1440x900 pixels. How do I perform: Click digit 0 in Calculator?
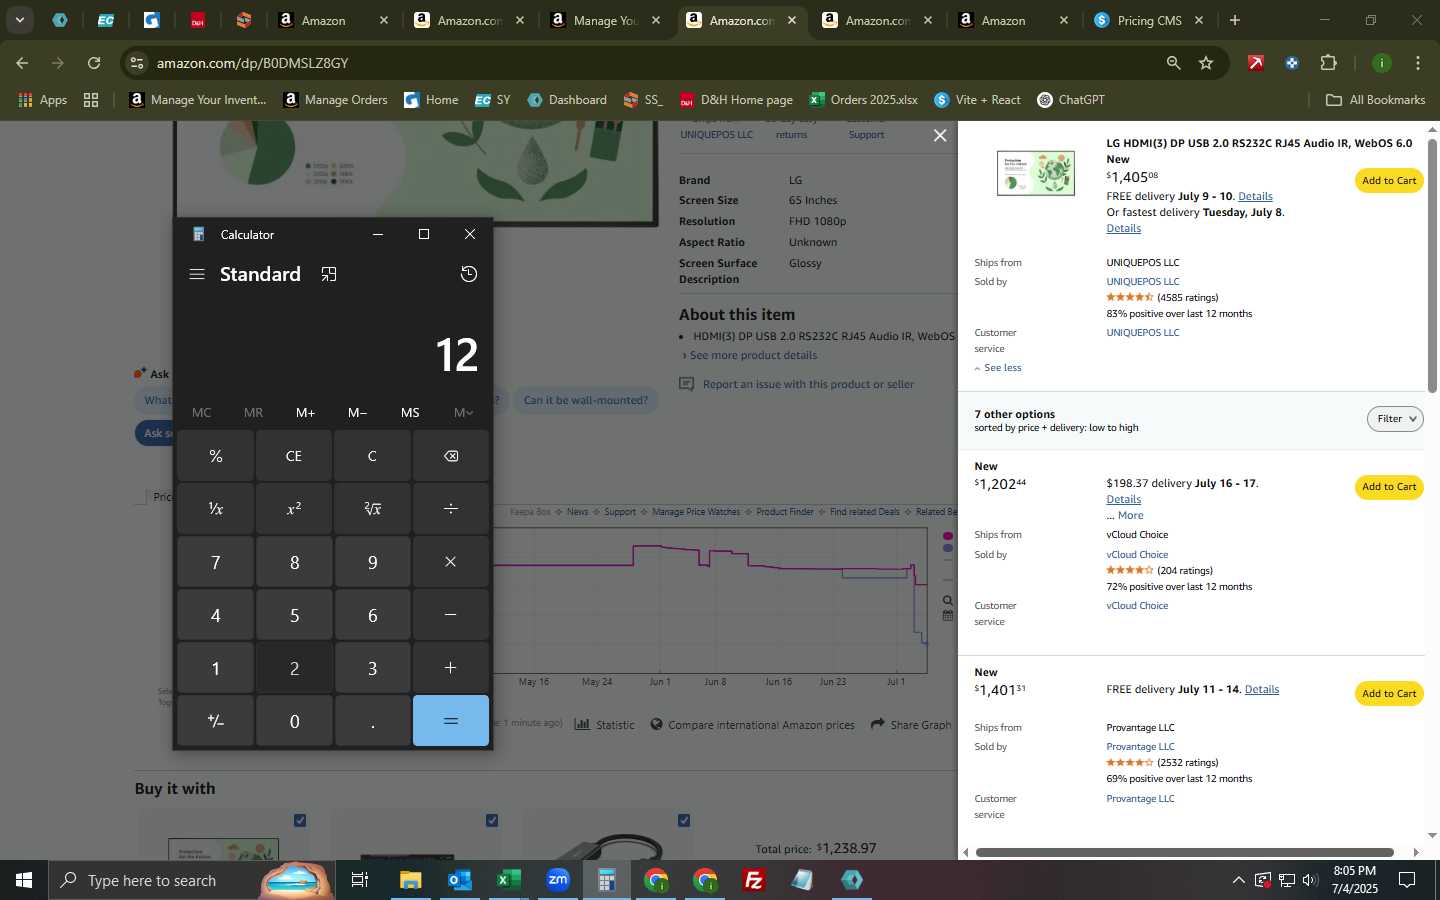click(x=294, y=721)
